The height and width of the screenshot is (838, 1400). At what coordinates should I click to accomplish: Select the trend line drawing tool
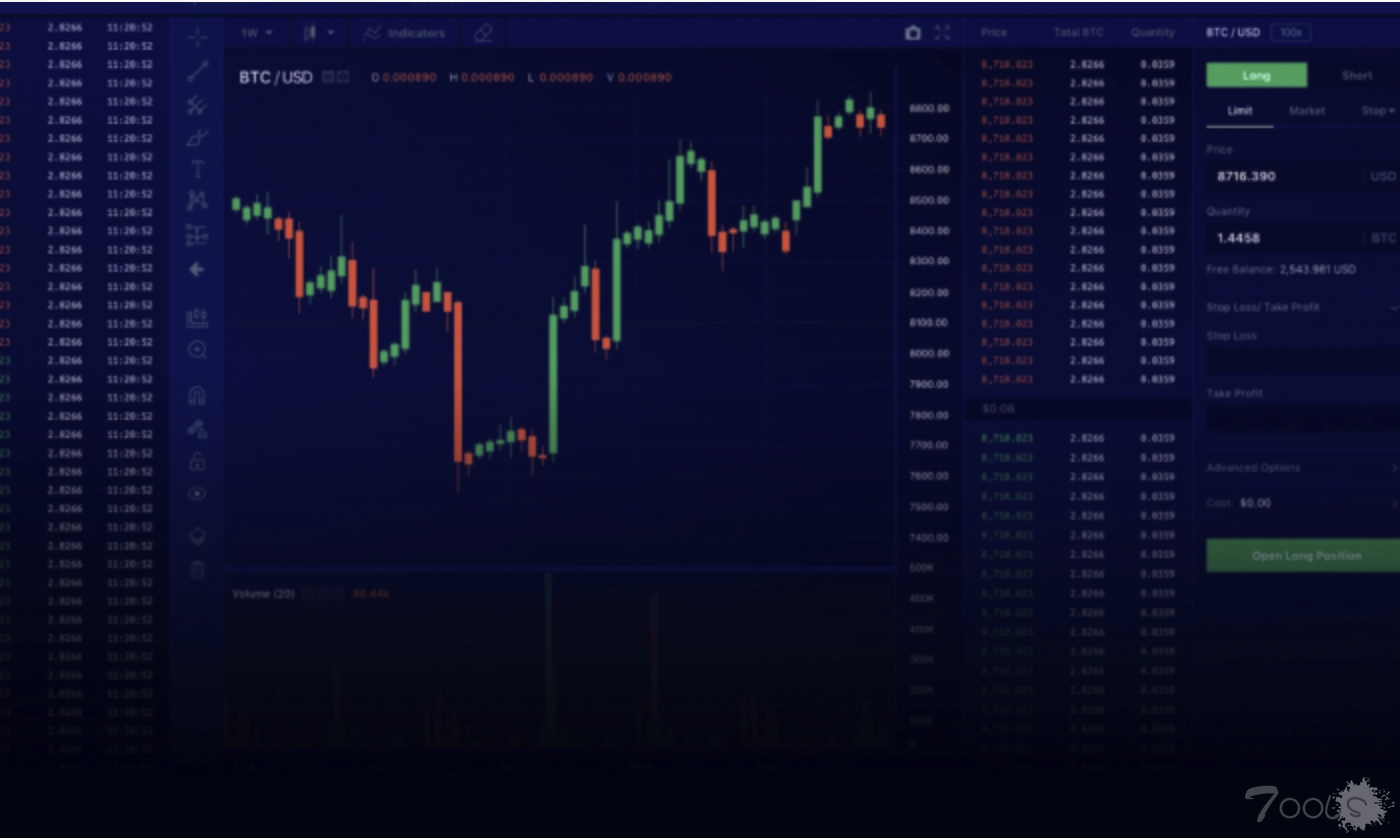[x=197, y=71]
